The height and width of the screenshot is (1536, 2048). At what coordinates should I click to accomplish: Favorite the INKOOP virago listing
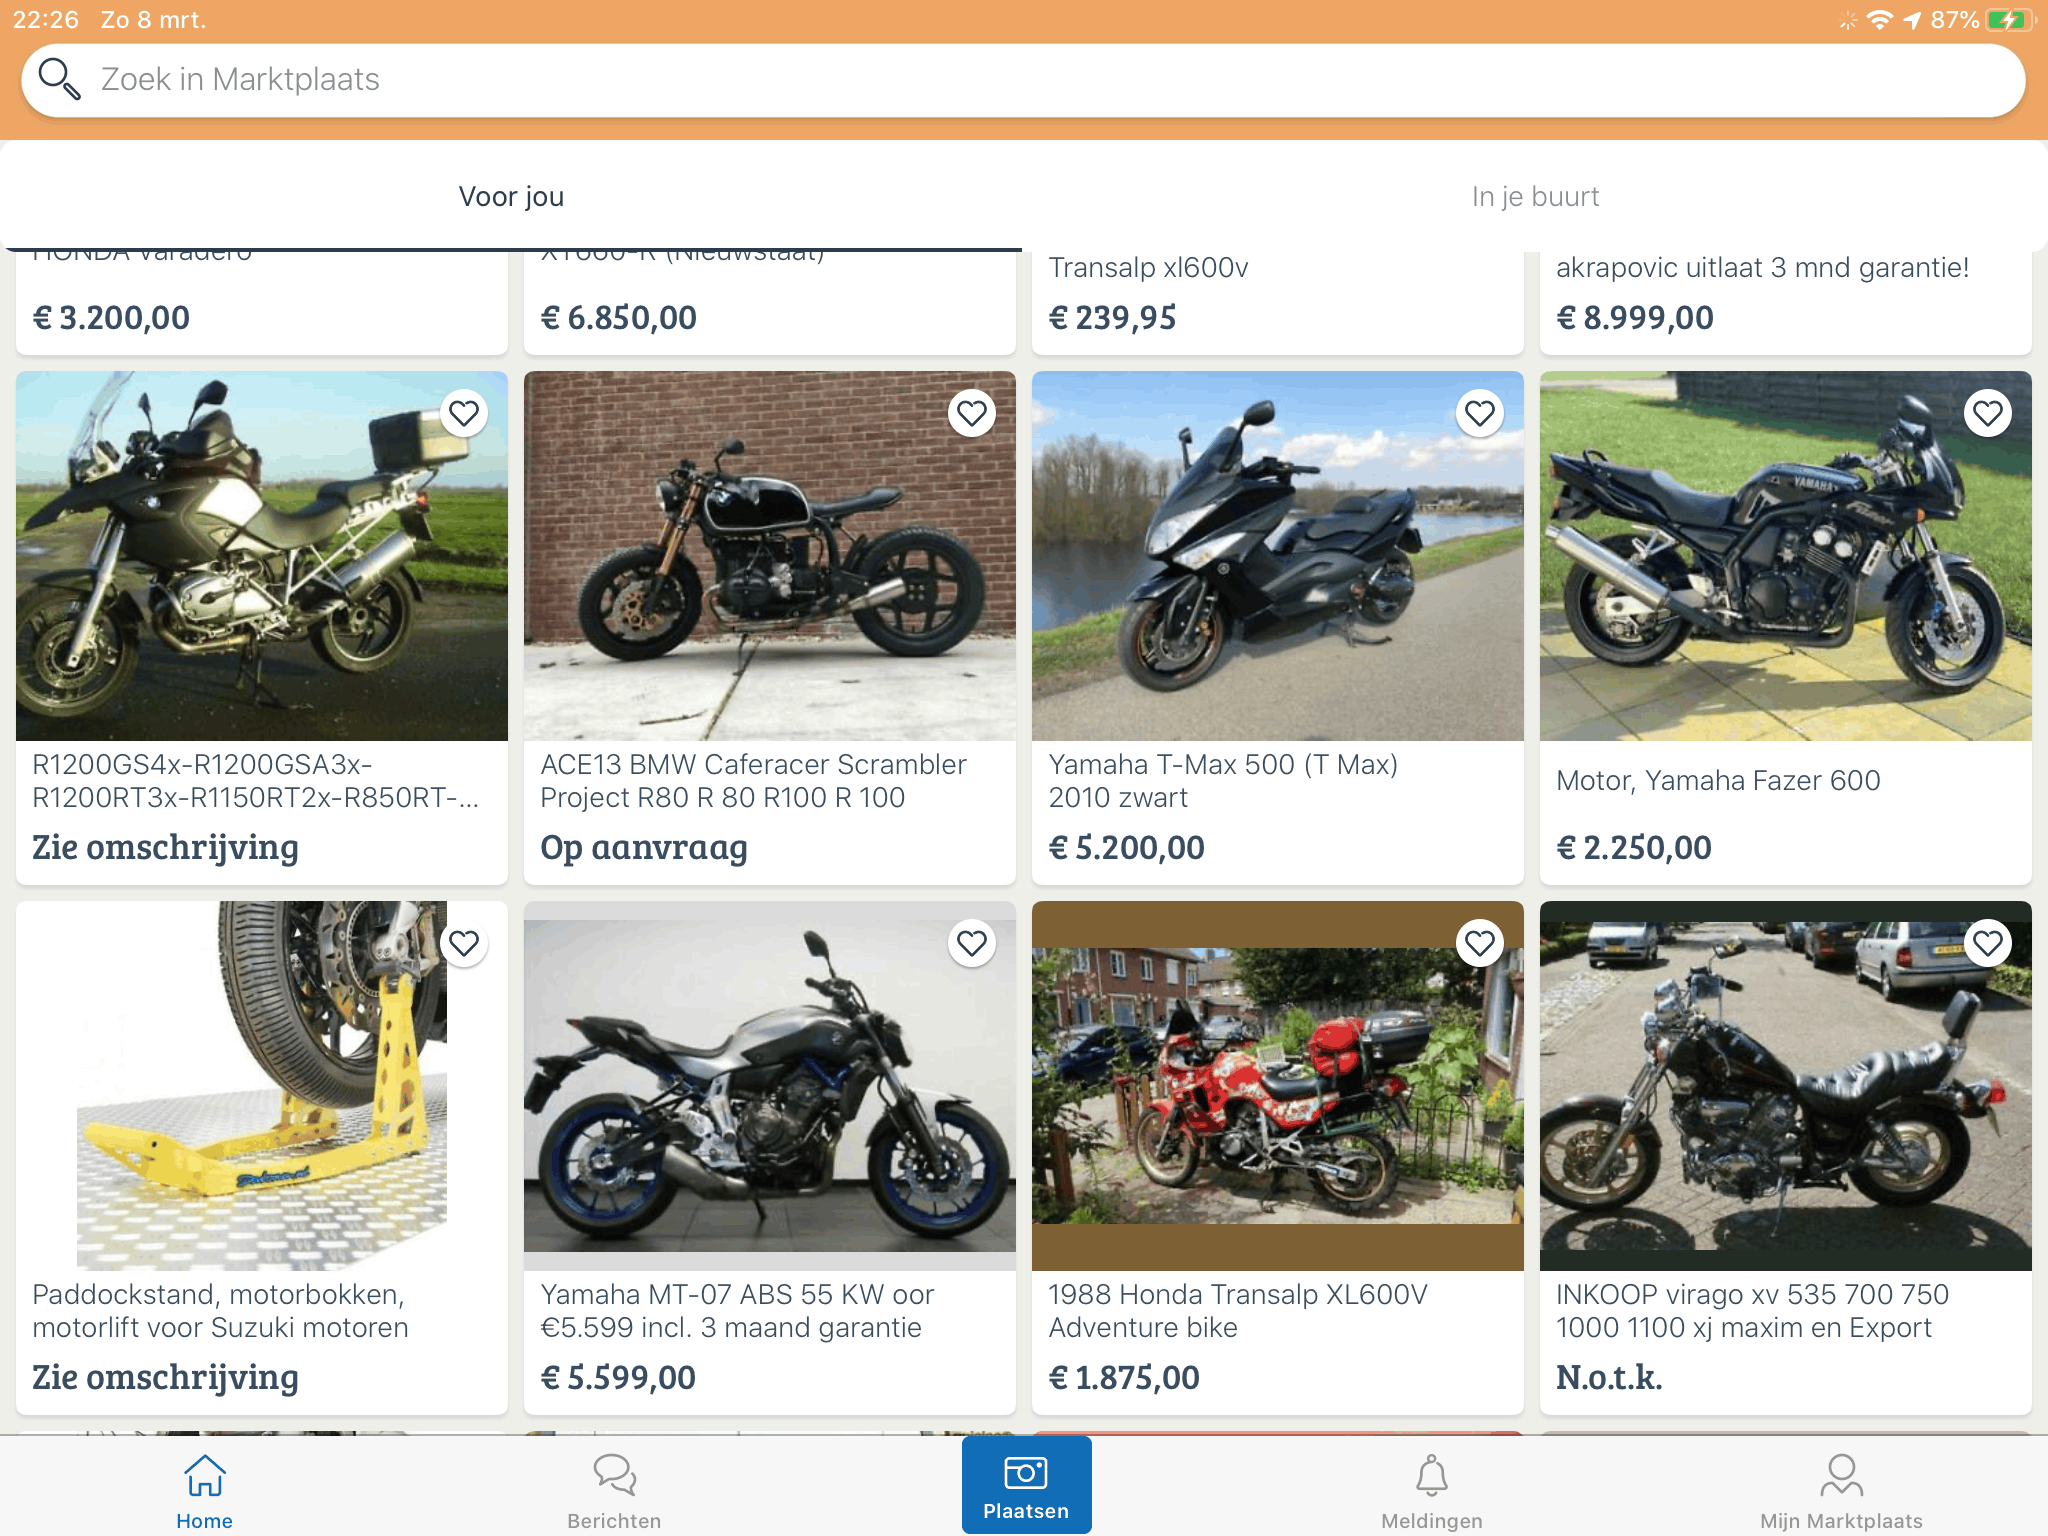coord(1987,943)
